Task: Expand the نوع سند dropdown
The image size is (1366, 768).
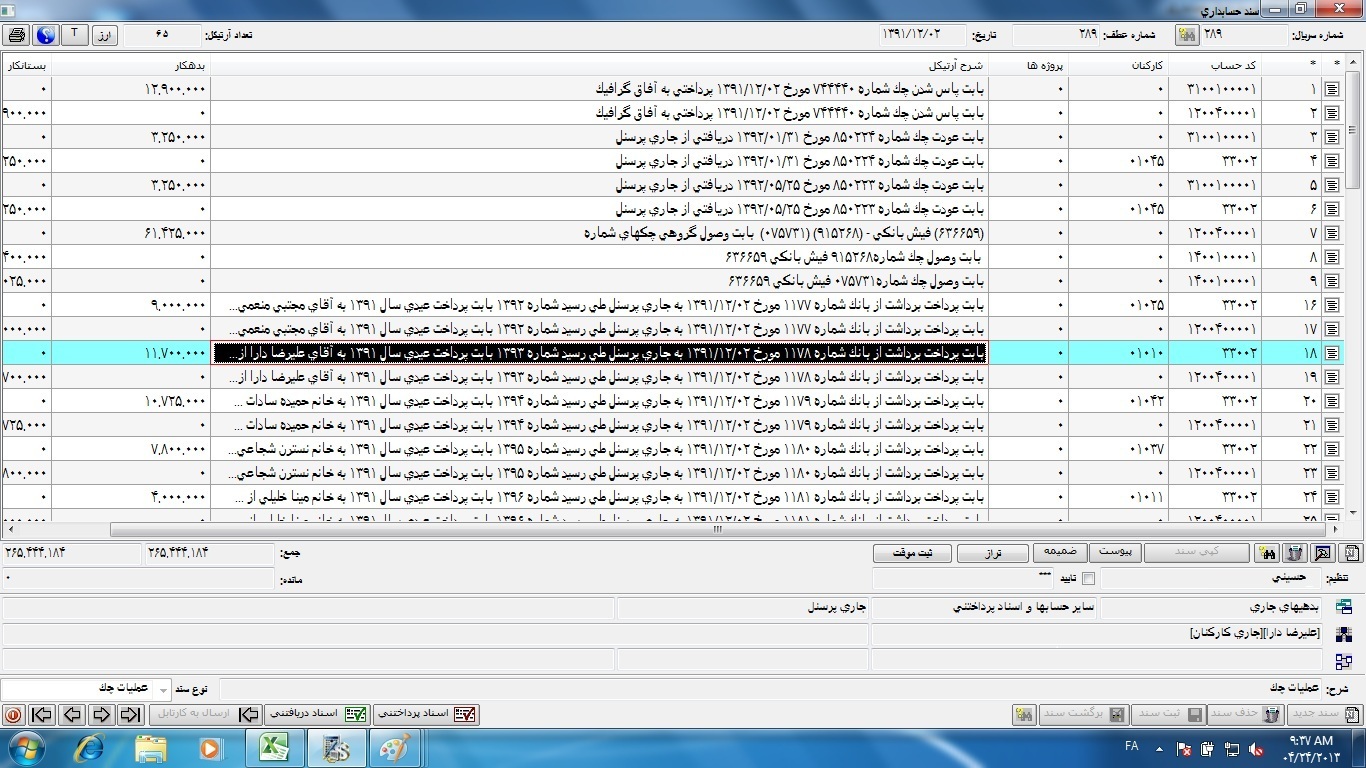Action: pyautogui.click(x=164, y=689)
